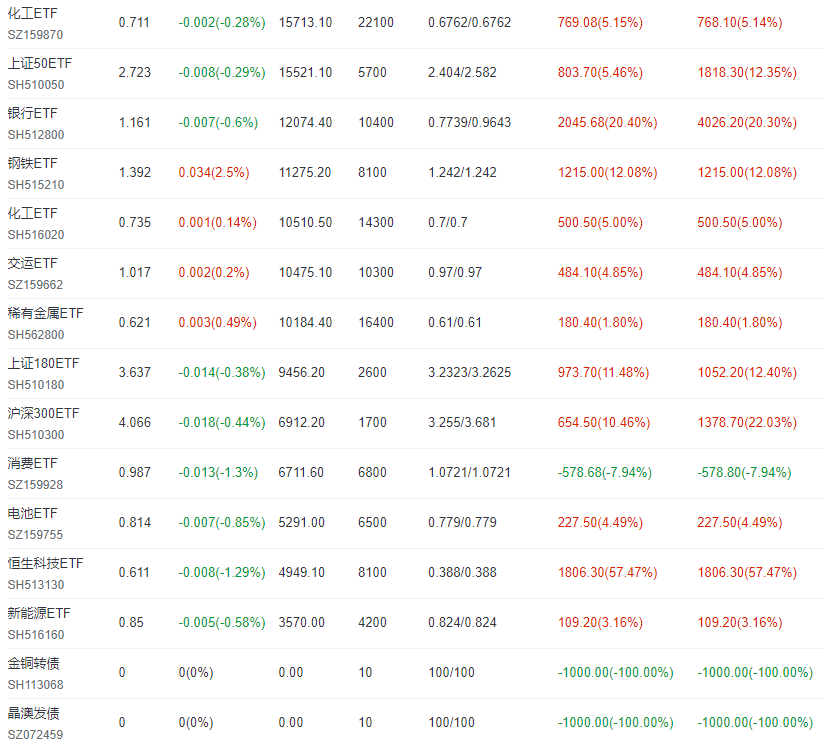
Task: Click profit 769.08(5.15%)
Action: click(x=600, y=23)
